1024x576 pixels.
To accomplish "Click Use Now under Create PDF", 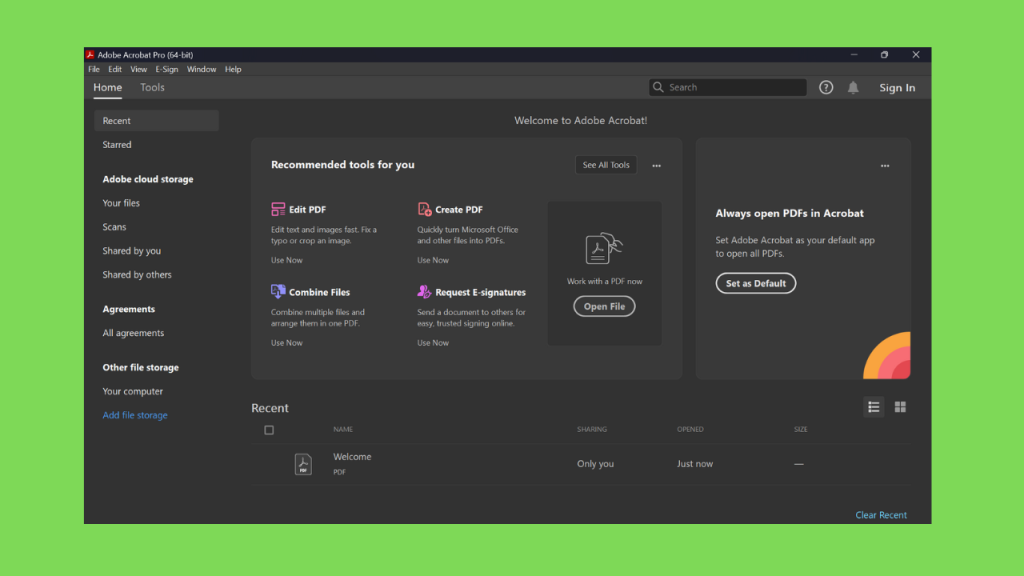I will (x=433, y=260).
